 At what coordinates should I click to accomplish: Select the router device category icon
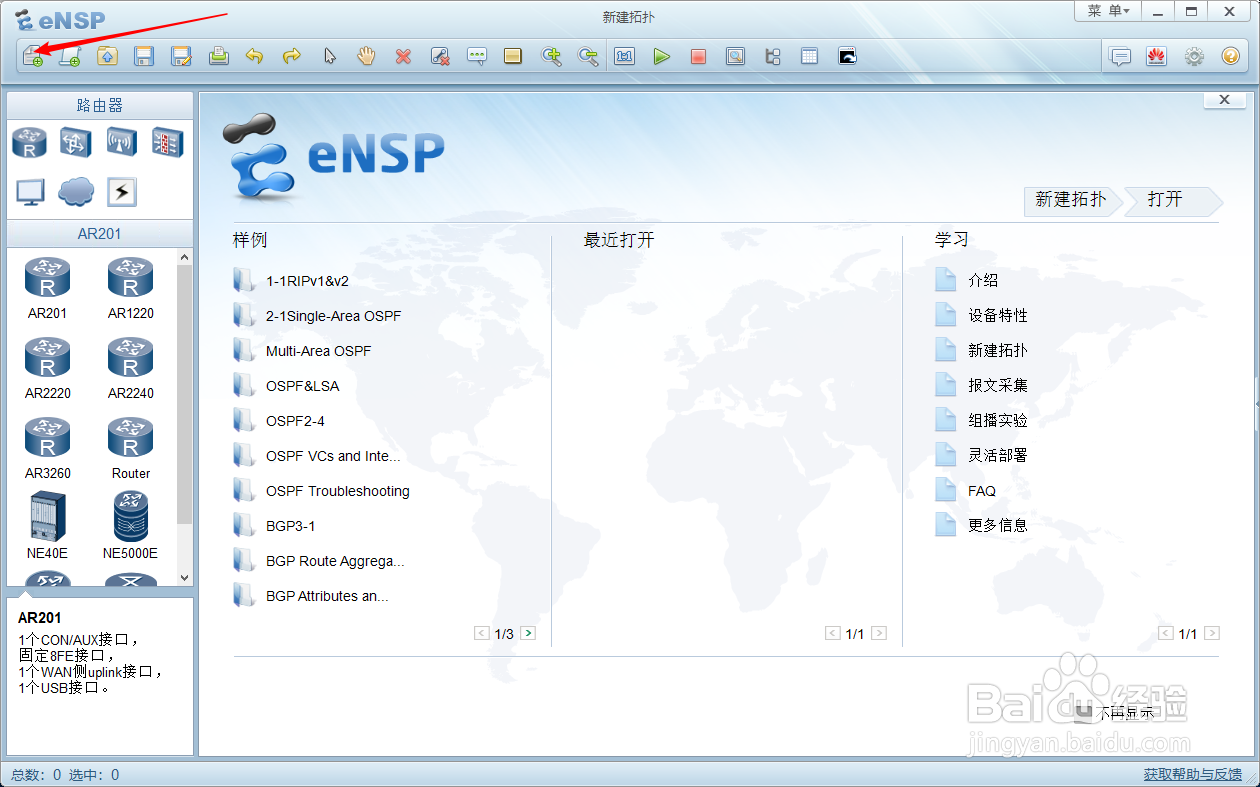[x=29, y=142]
